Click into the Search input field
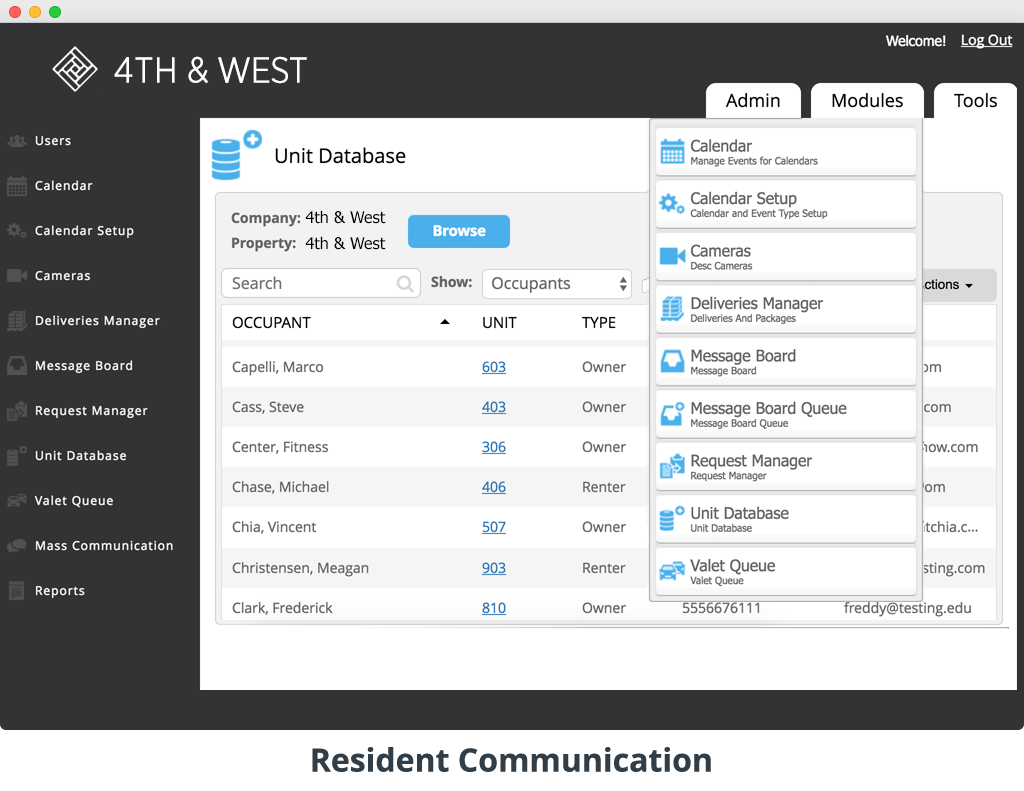Viewport: 1024px width, 791px height. pyautogui.click(x=310, y=284)
